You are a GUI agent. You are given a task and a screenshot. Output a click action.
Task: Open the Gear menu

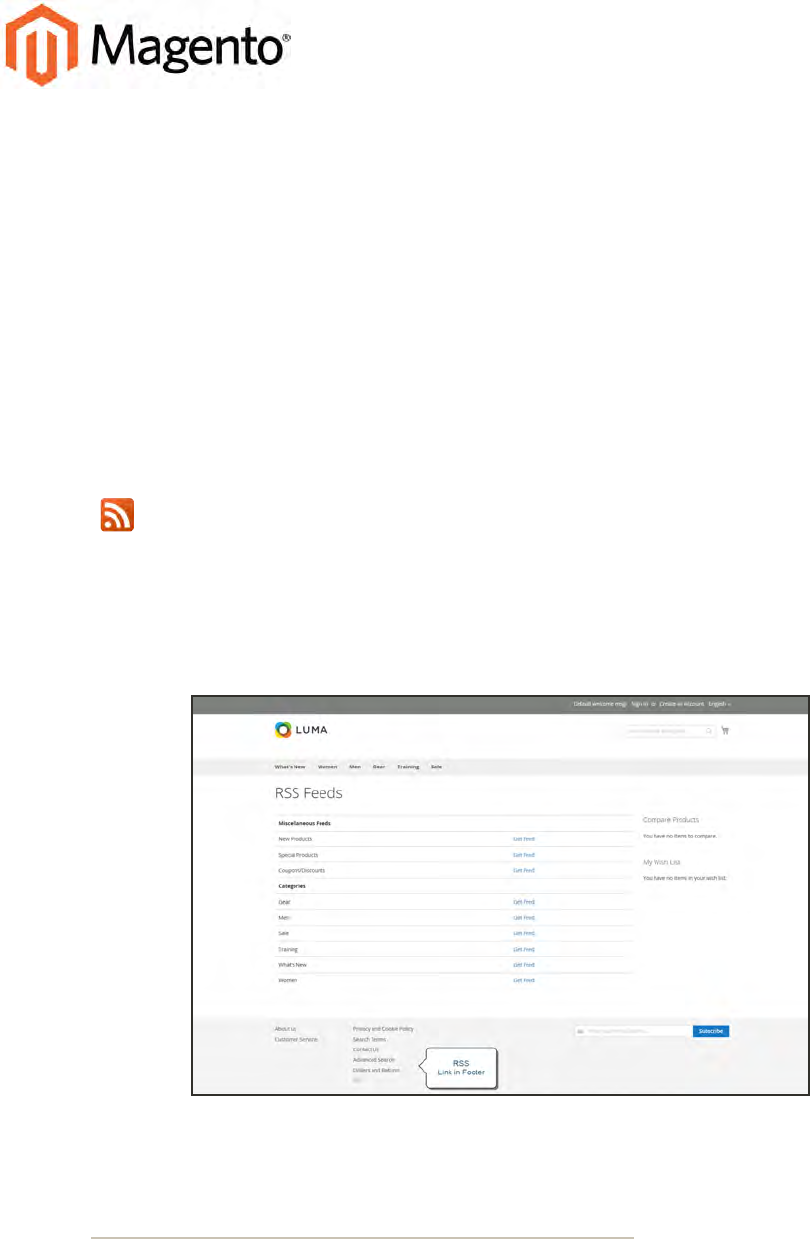coord(379,766)
